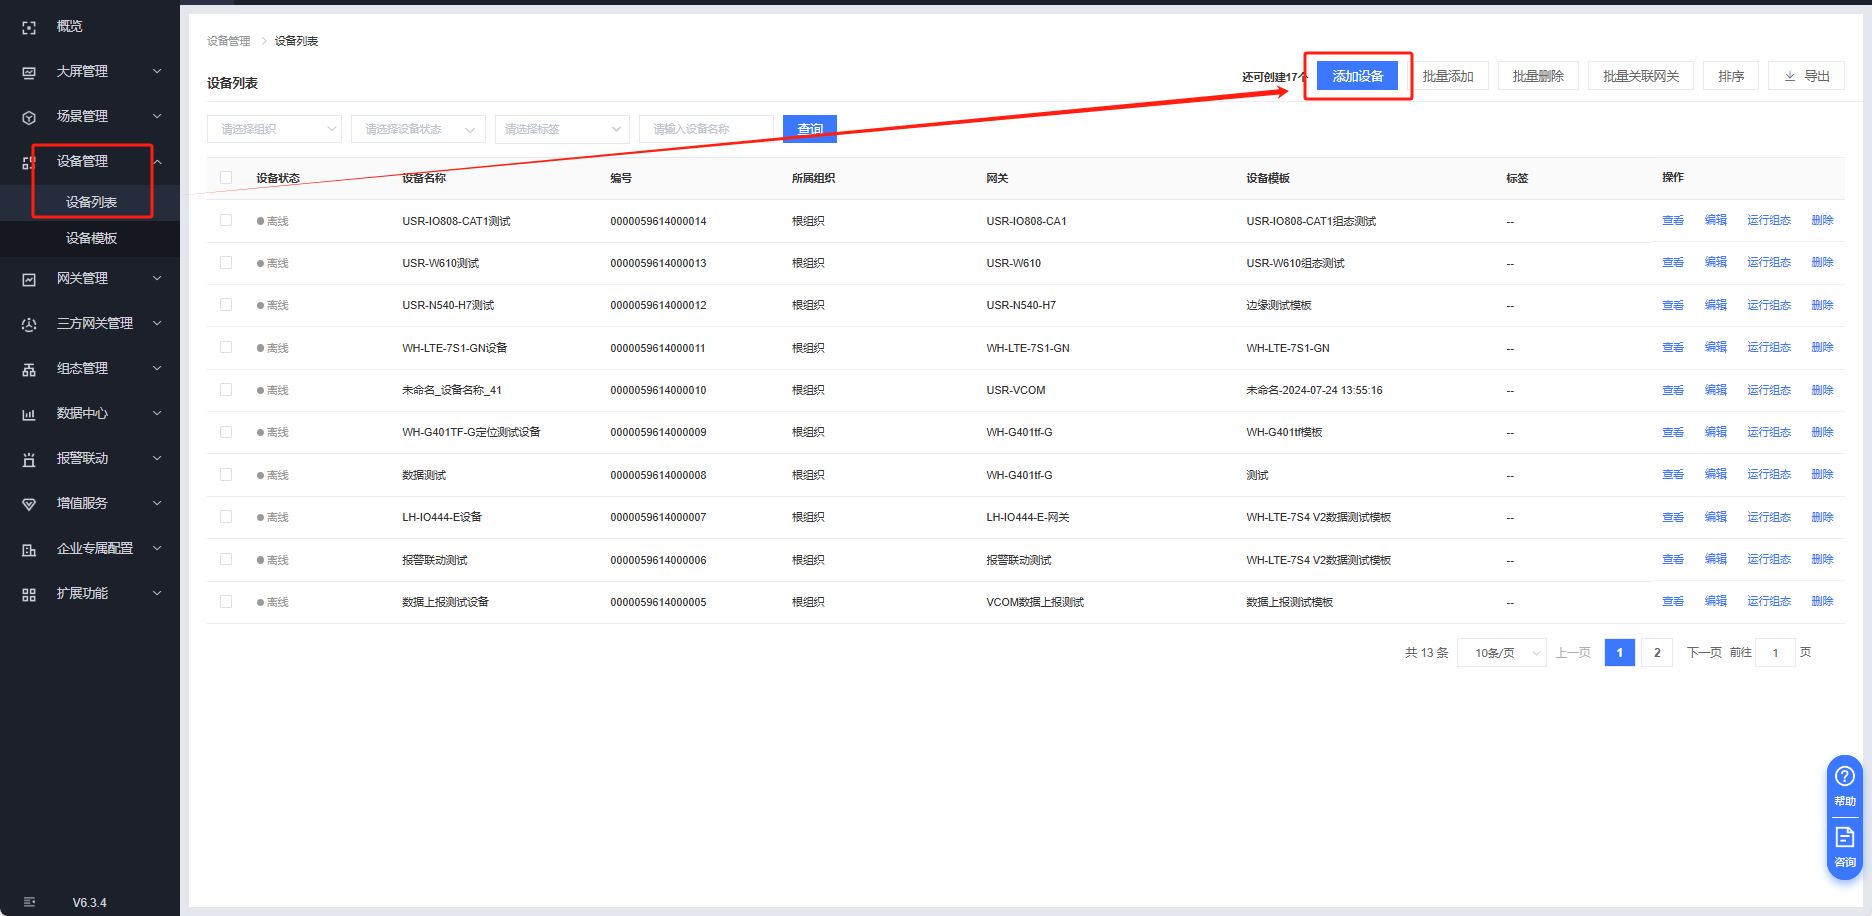Open the 10条/页 page size dropdown
1872x916 pixels.
pyautogui.click(x=1501, y=653)
